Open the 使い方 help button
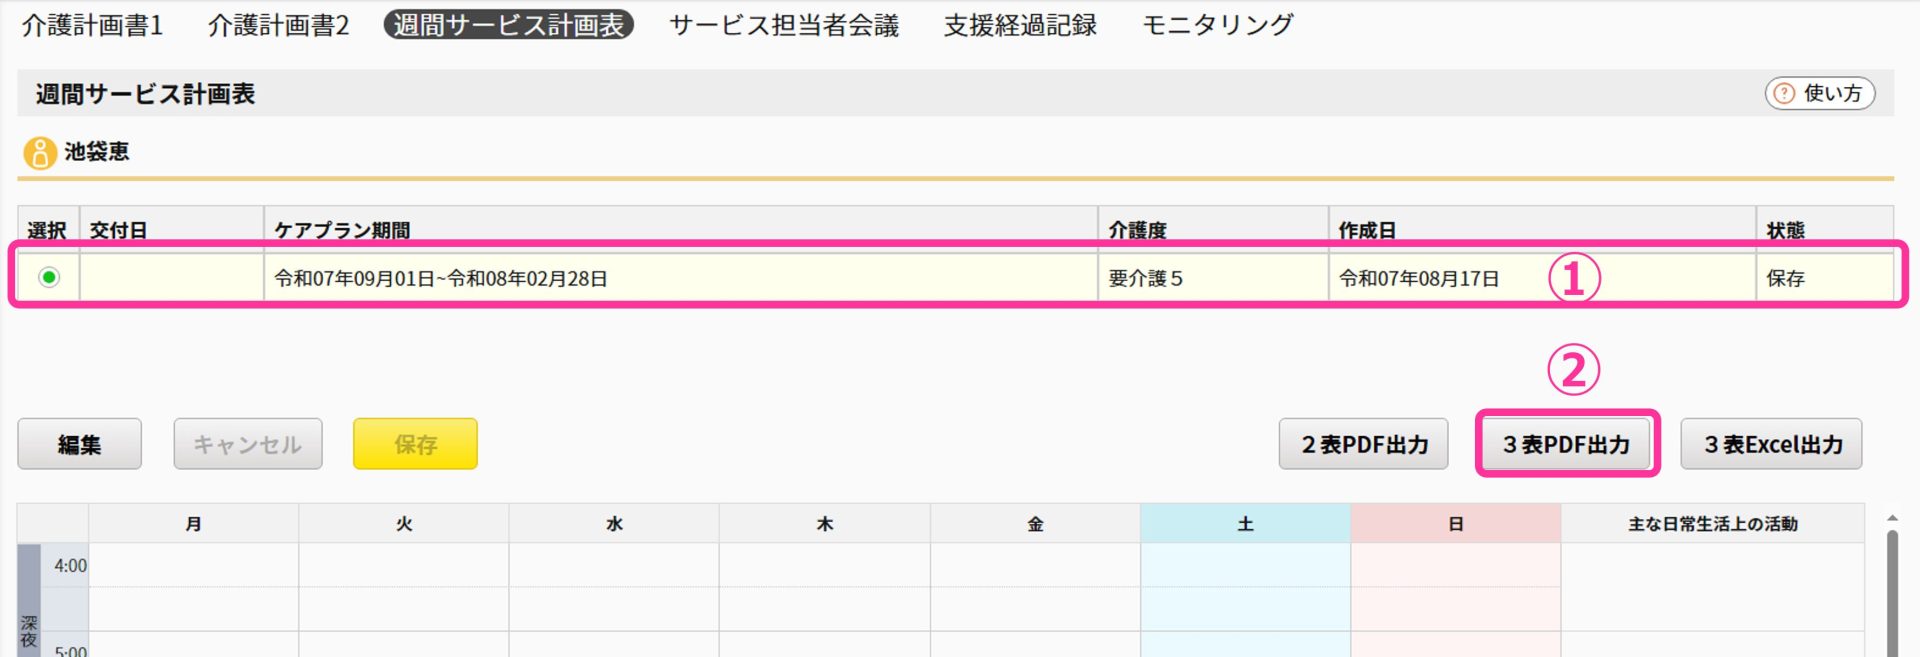 1819,94
